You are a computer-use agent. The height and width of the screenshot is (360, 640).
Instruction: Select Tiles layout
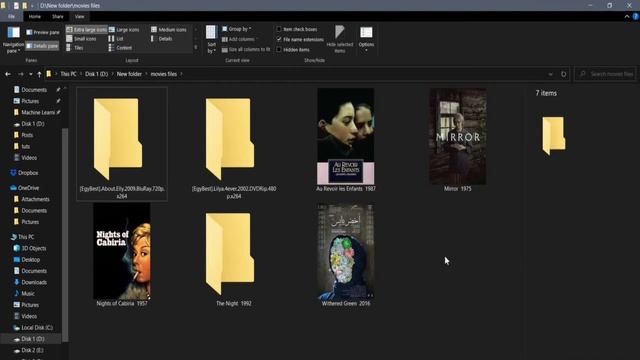75,48
